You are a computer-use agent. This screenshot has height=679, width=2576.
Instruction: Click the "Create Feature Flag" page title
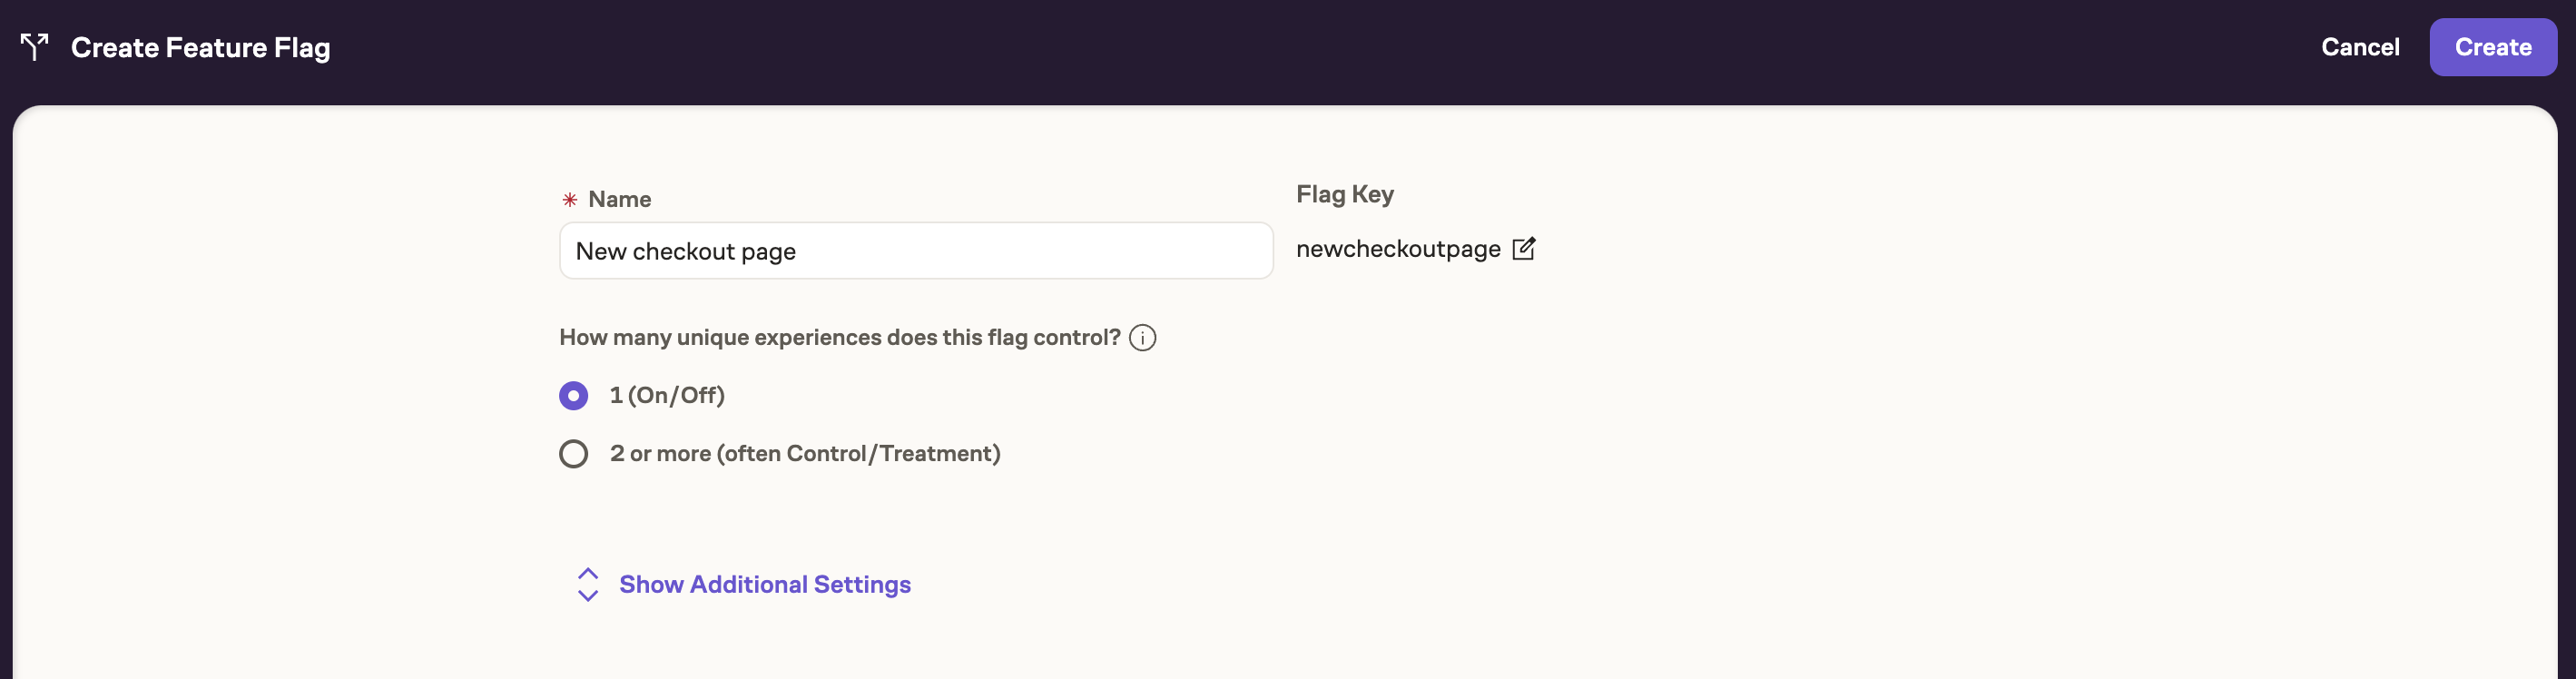(x=200, y=47)
